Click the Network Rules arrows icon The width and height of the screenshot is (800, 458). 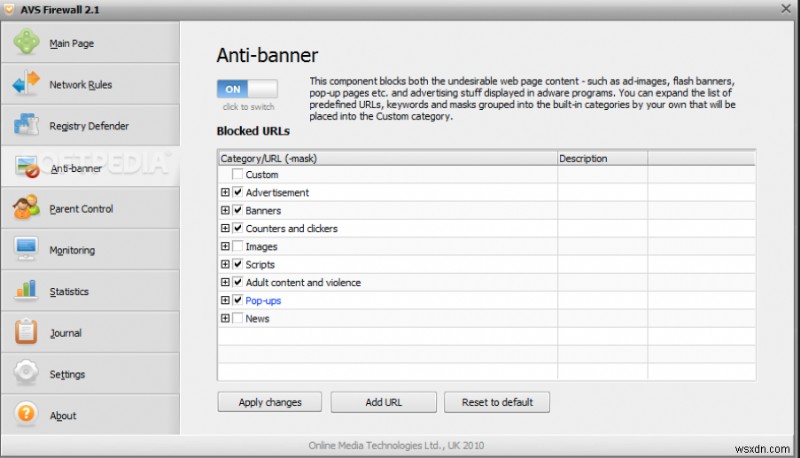[x=26, y=83]
